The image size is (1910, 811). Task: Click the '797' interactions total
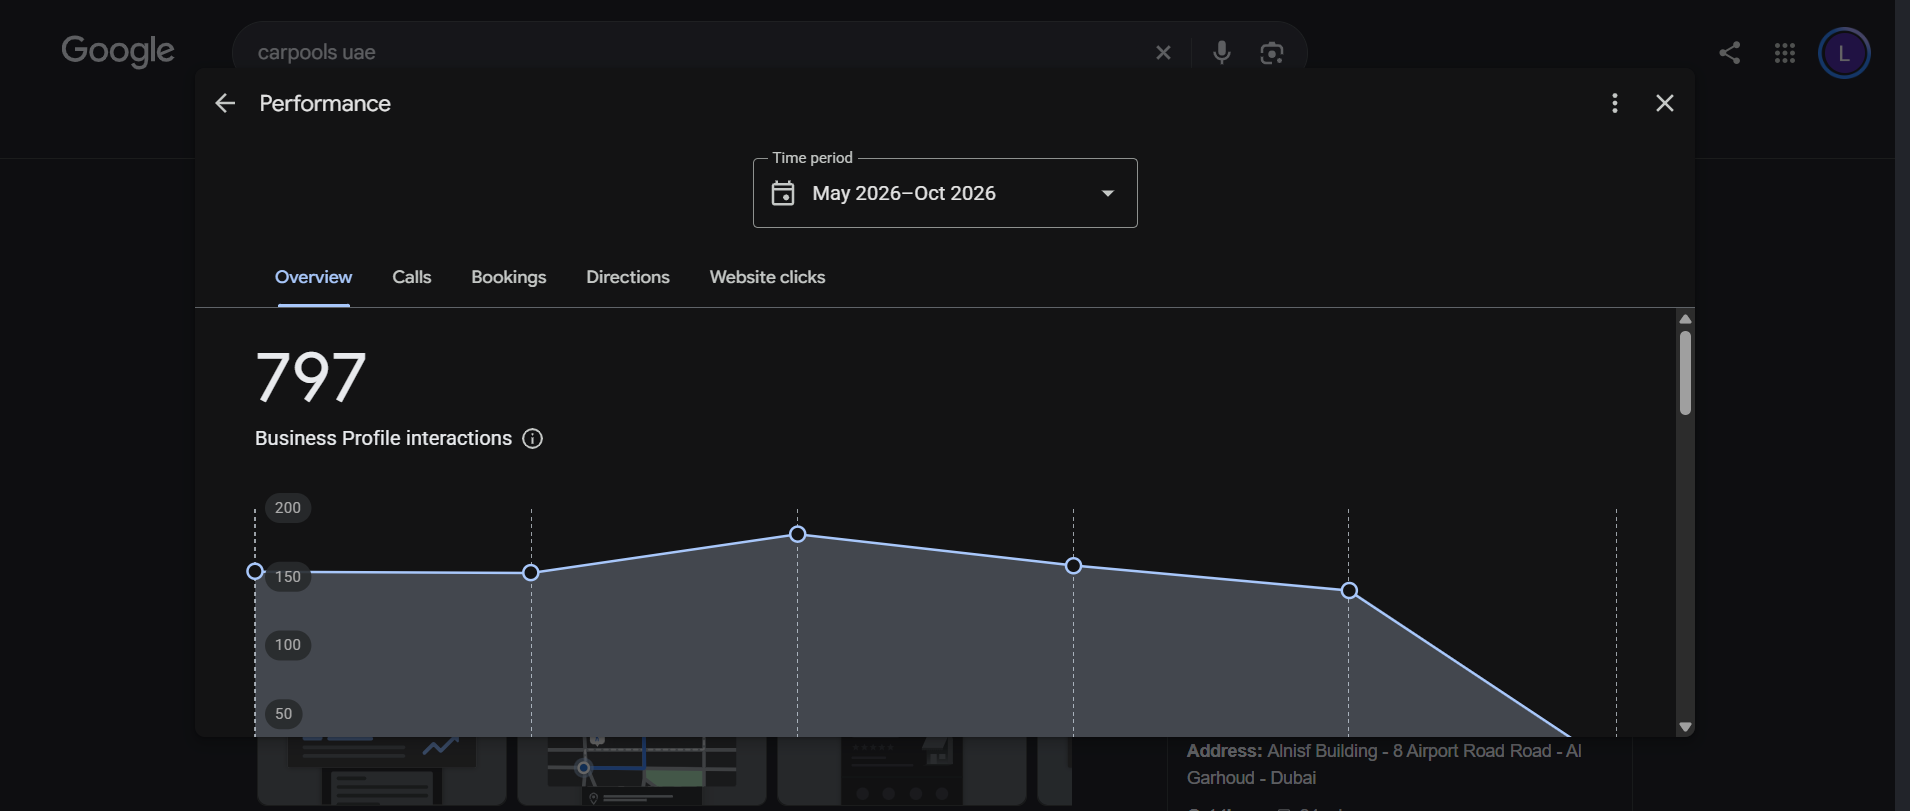(x=311, y=377)
